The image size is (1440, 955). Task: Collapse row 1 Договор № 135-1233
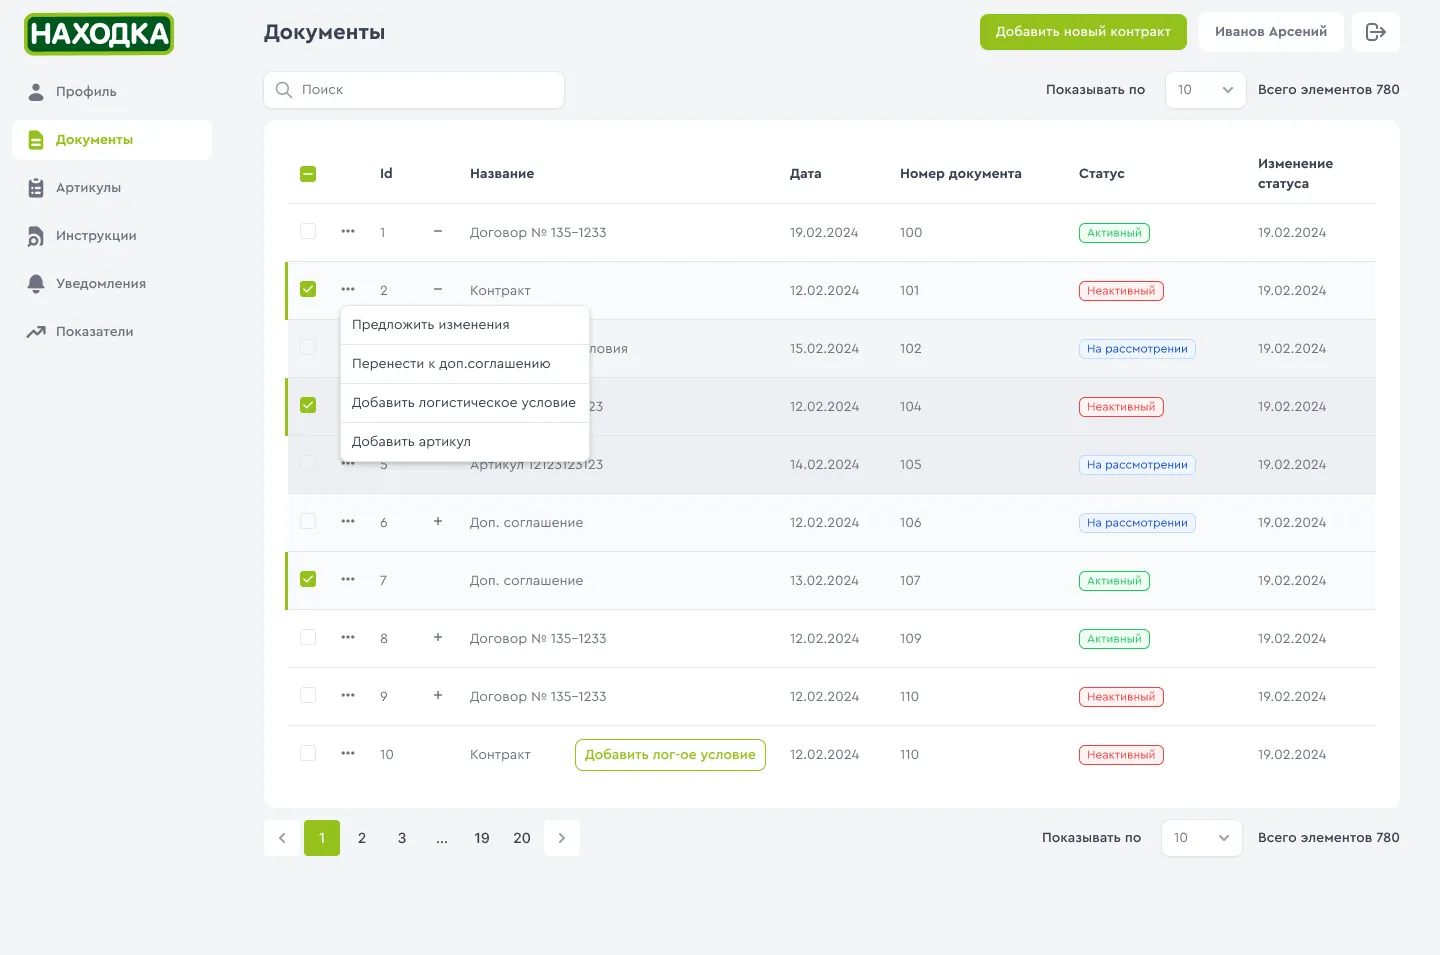pyautogui.click(x=438, y=232)
